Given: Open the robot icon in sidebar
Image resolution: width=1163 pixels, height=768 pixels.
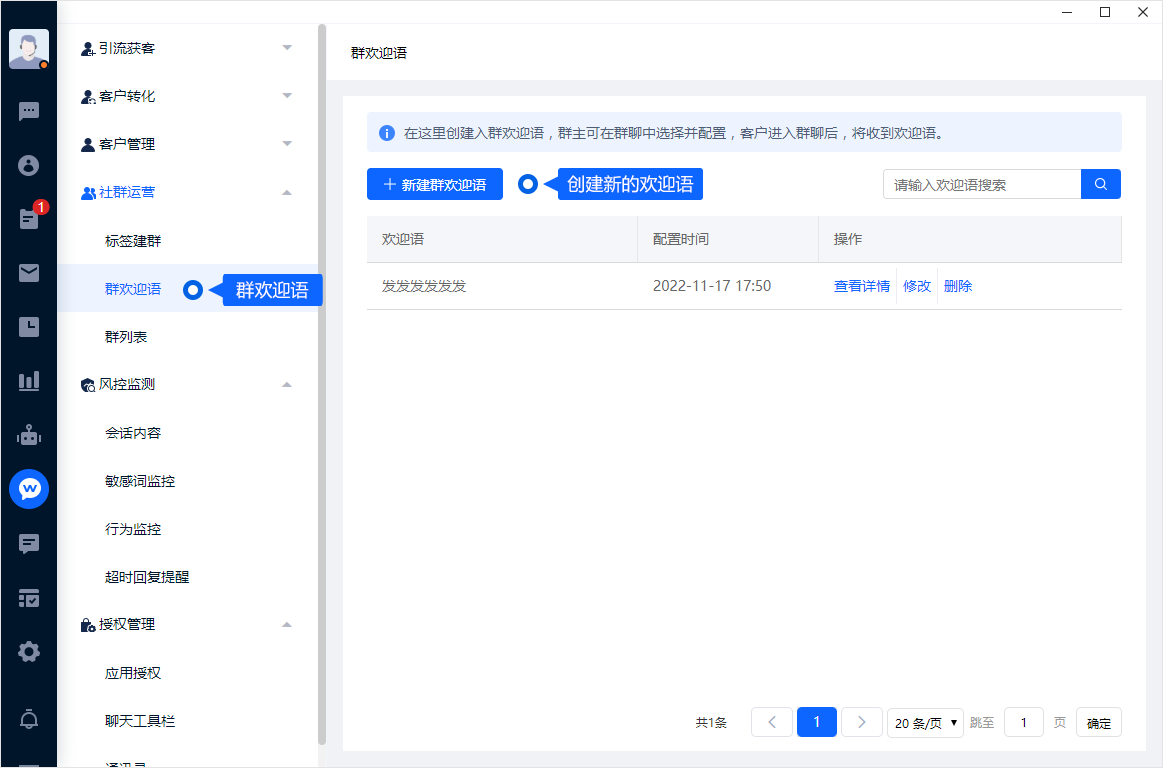Looking at the screenshot, I should pyautogui.click(x=29, y=435).
